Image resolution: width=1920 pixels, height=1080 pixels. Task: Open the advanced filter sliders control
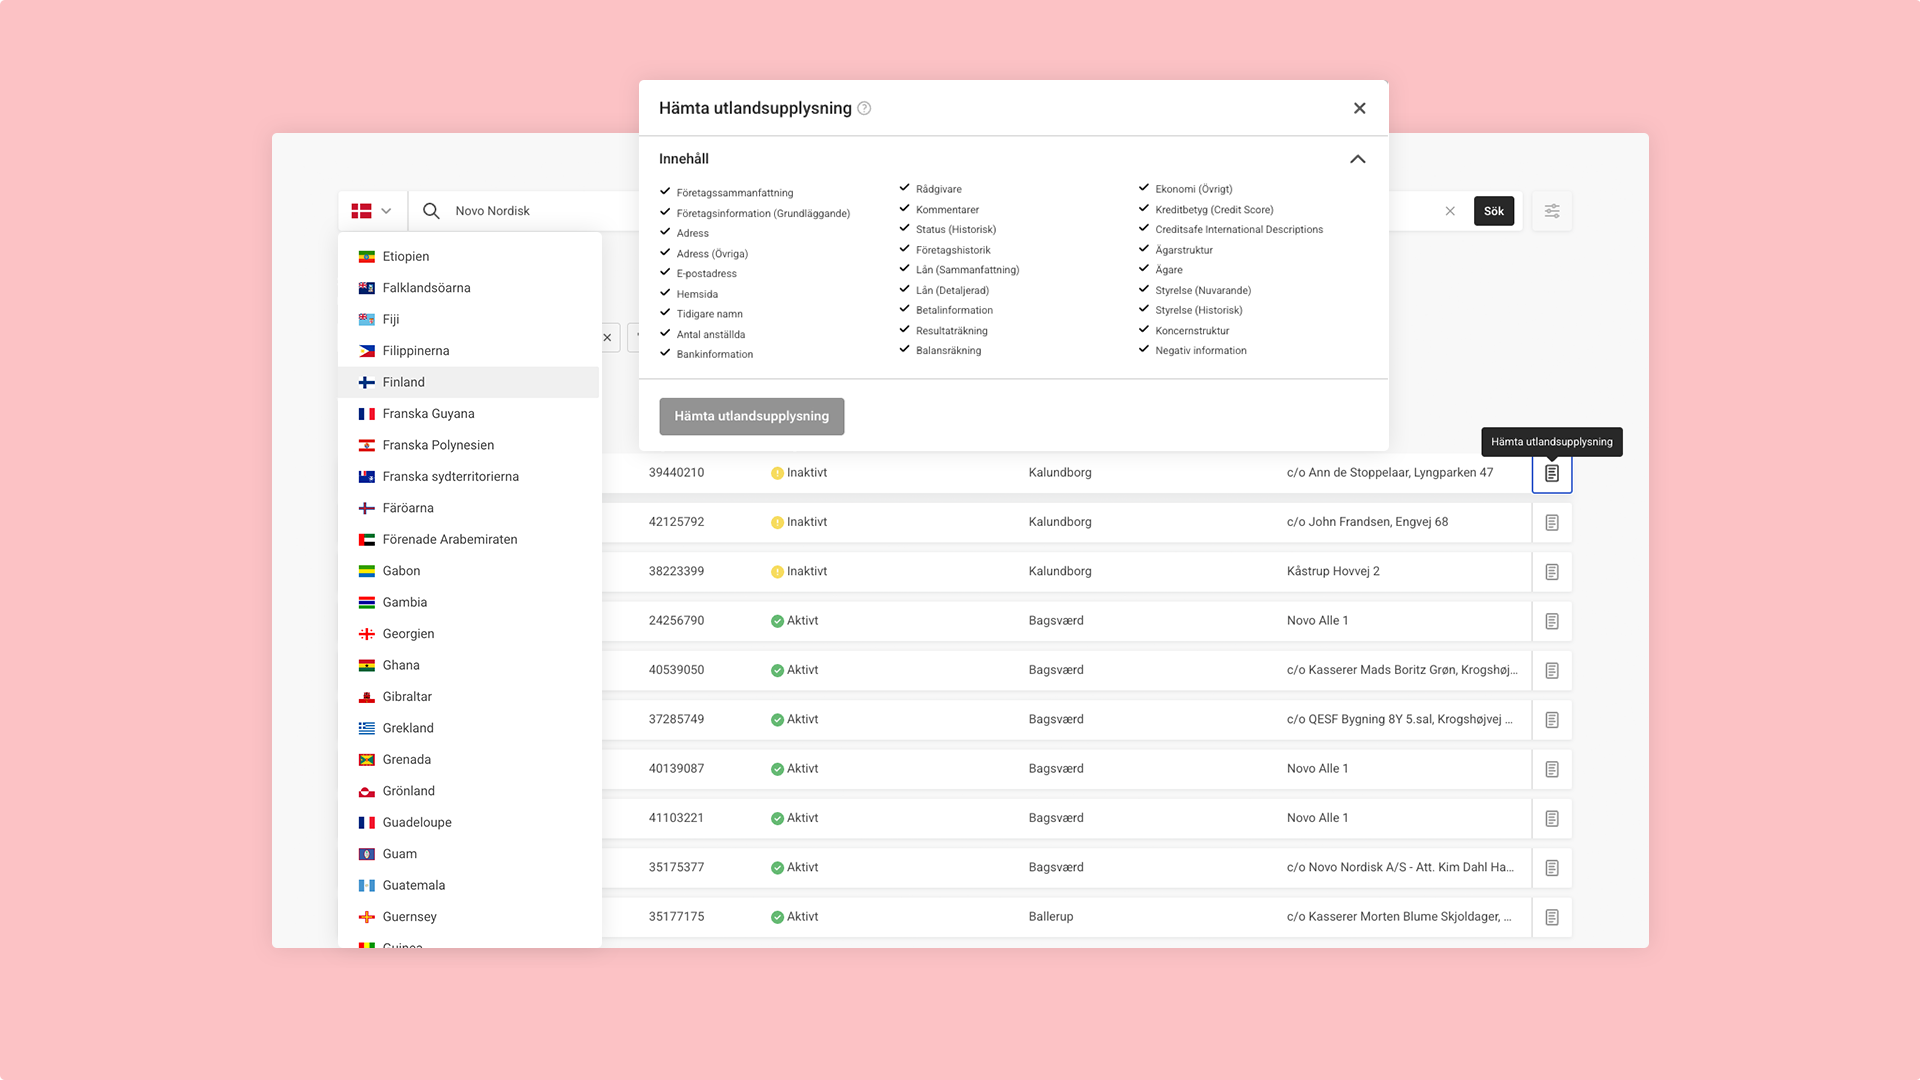1552,211
